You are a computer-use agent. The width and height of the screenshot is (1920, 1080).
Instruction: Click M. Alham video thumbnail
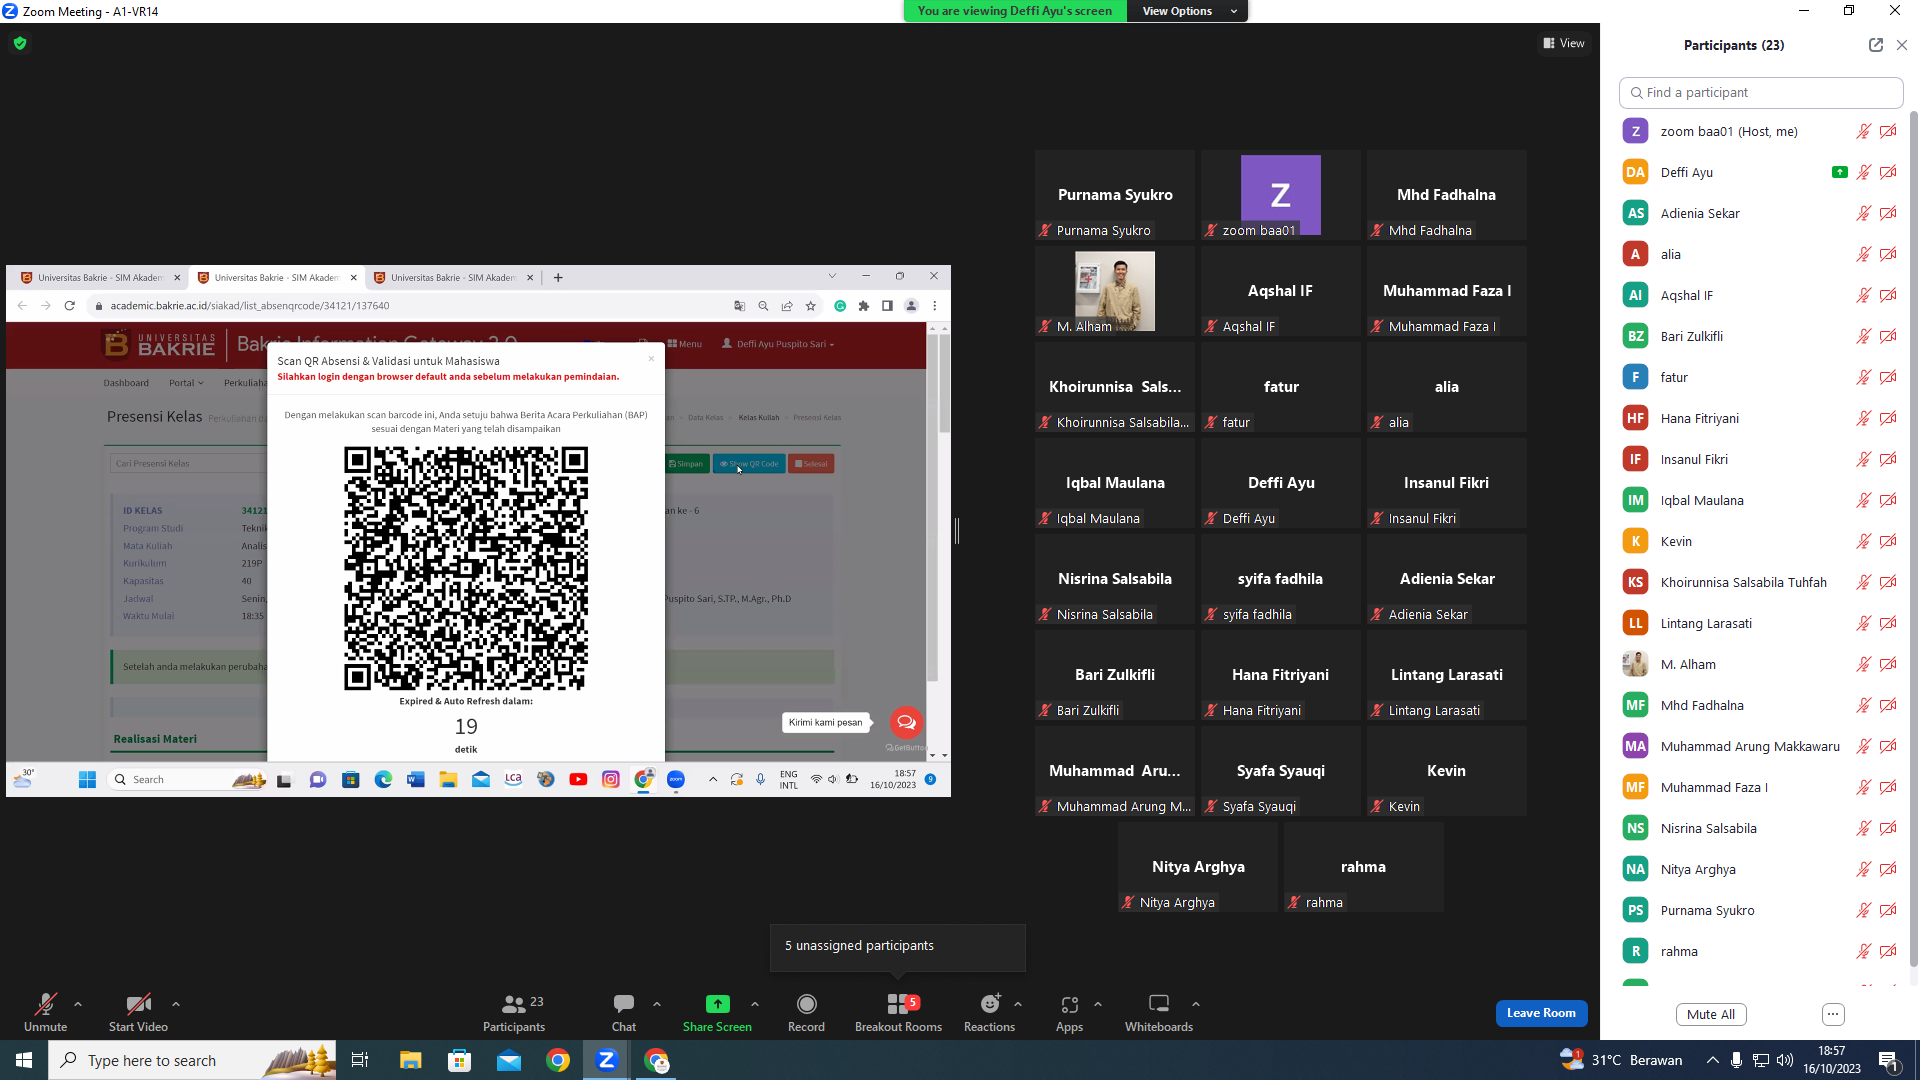coord(1115,291)
